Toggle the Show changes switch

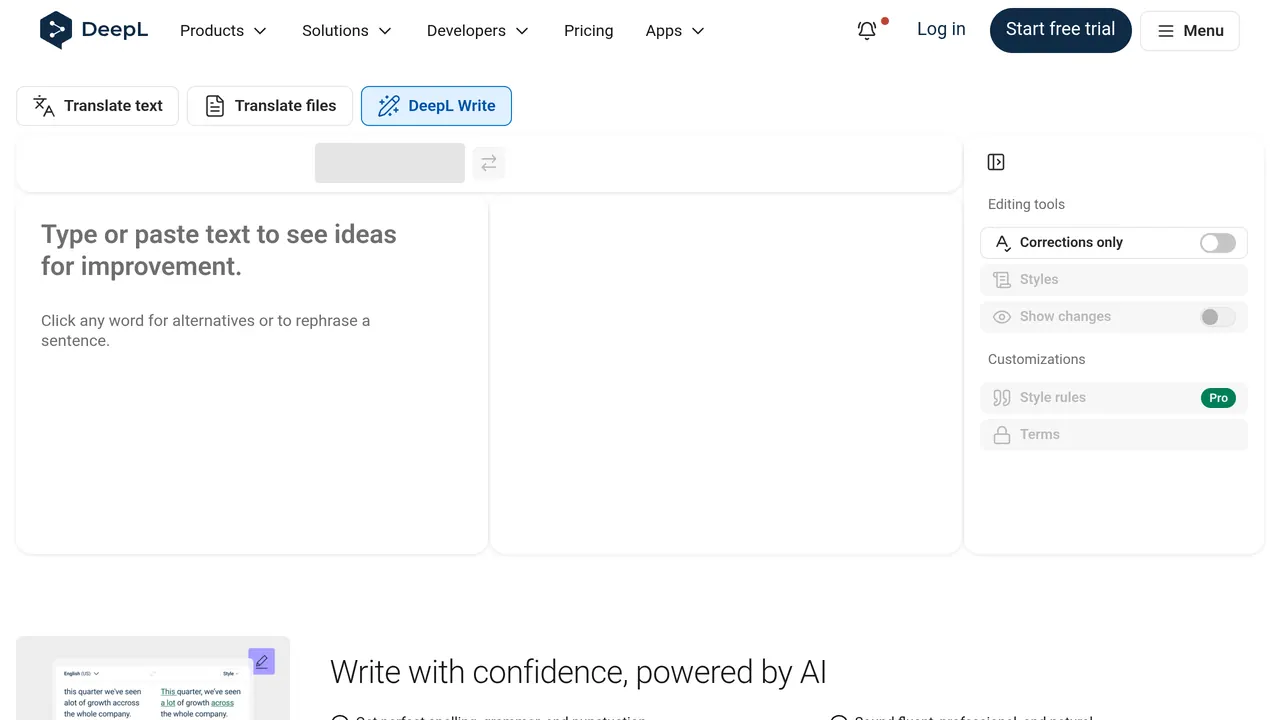pos(1218,317)
